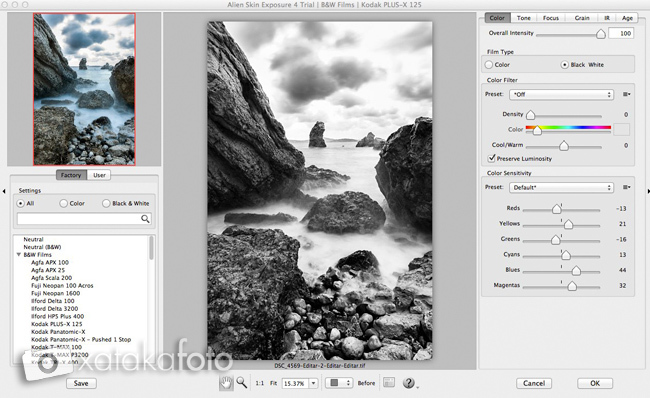650x398 pixels.
Task: Toggle Preserve Luminosity checkbox
Action: (x=492, y=158)
